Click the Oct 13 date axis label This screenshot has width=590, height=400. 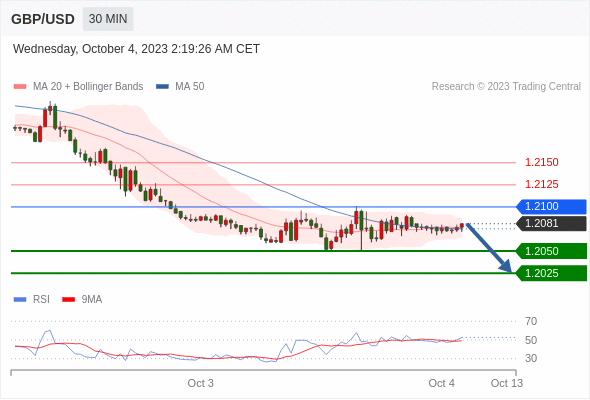[507, 383]
